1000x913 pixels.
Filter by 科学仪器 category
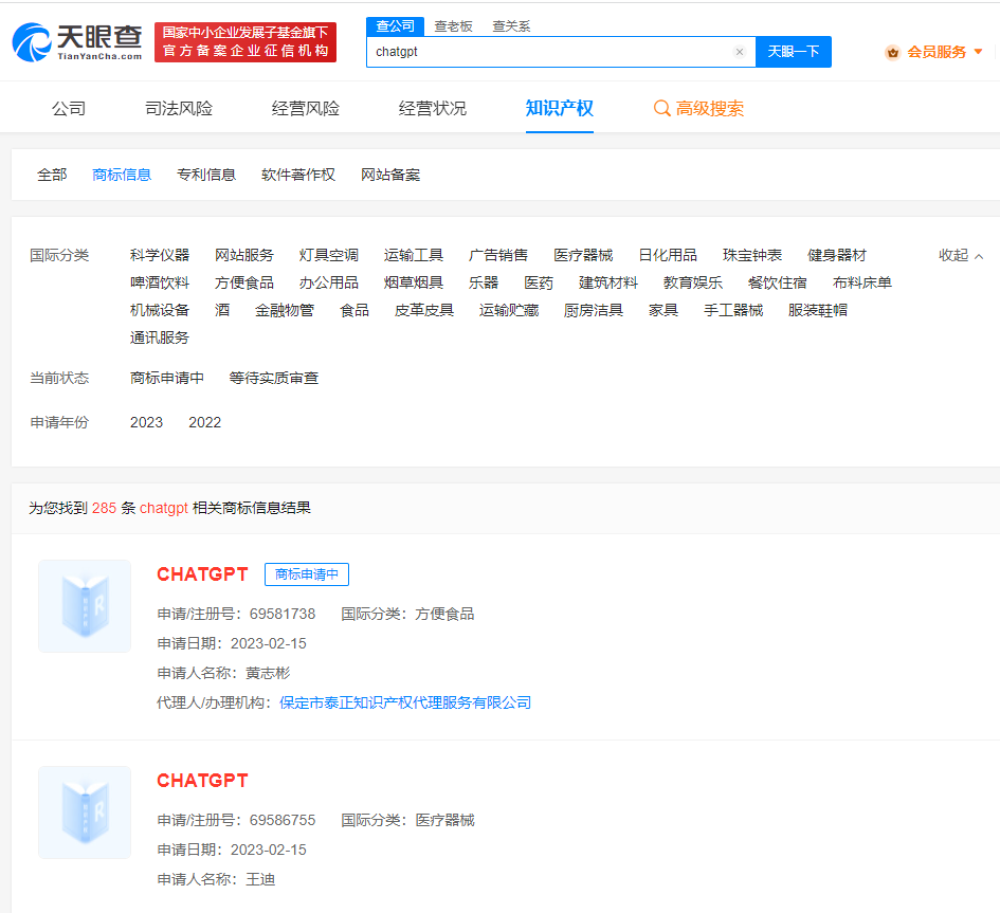tap(159, 255)
